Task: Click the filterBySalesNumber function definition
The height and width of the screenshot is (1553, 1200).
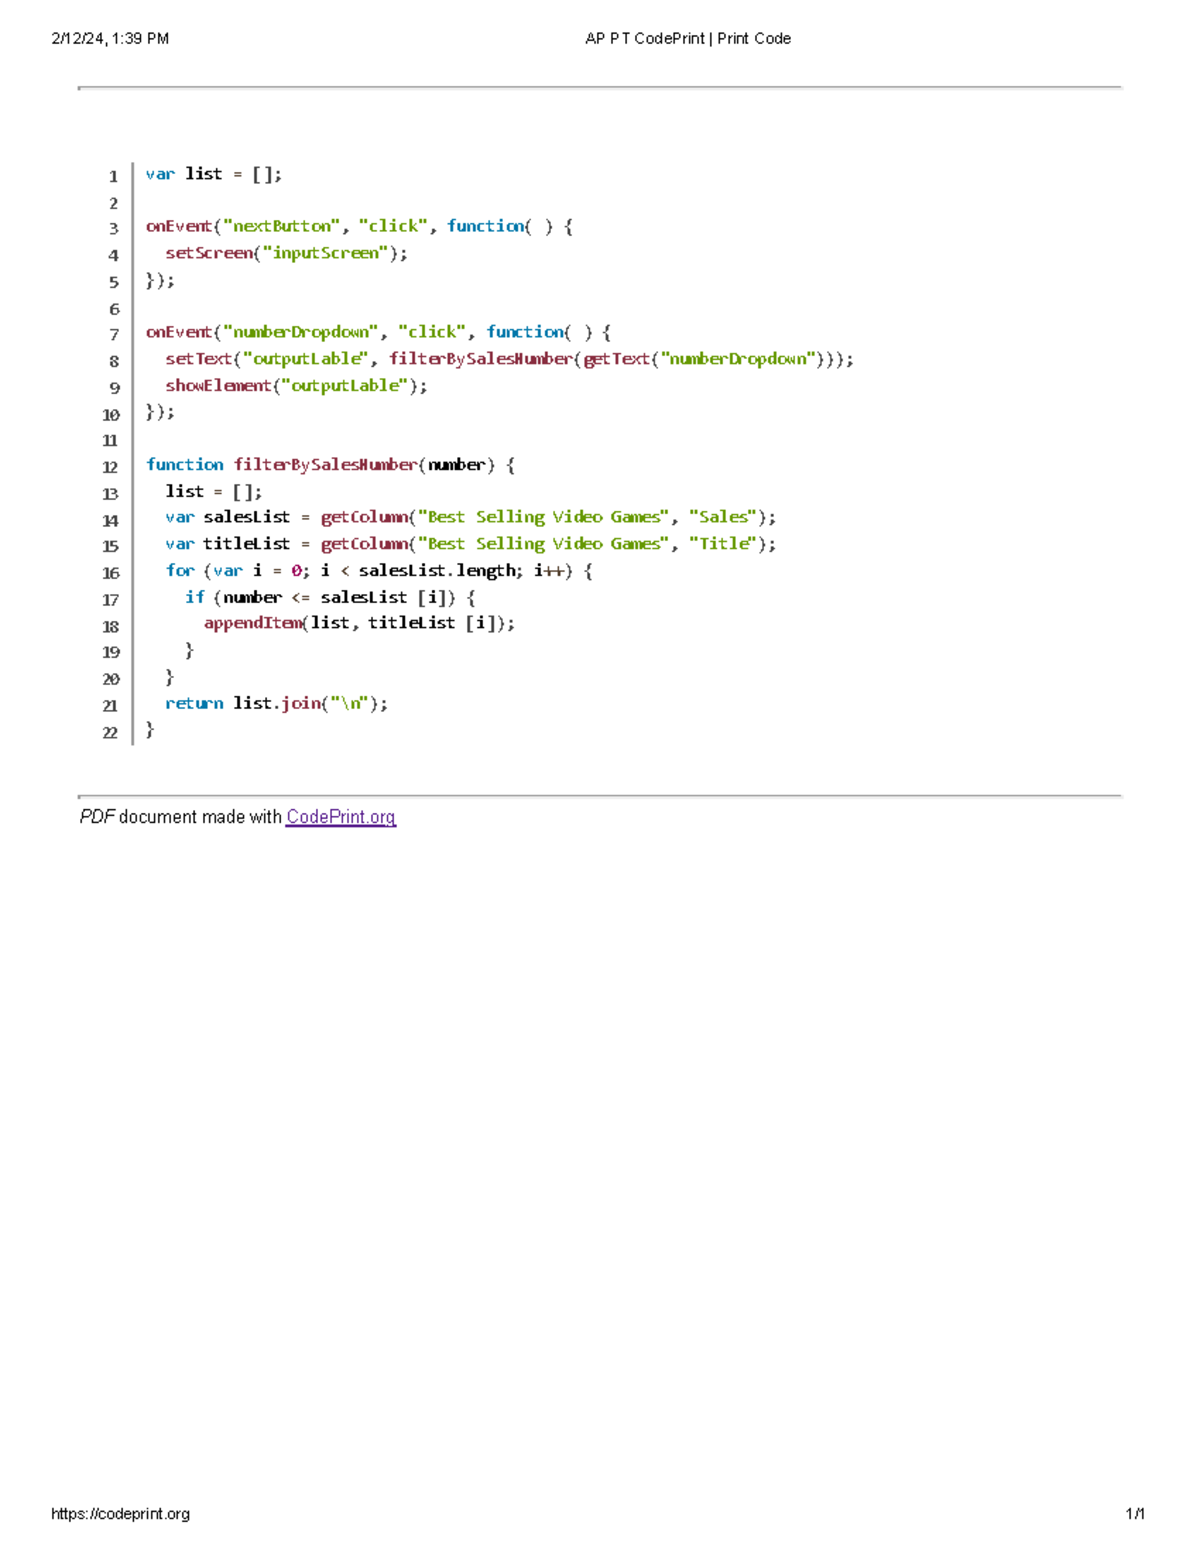Action: coord(330,464)
